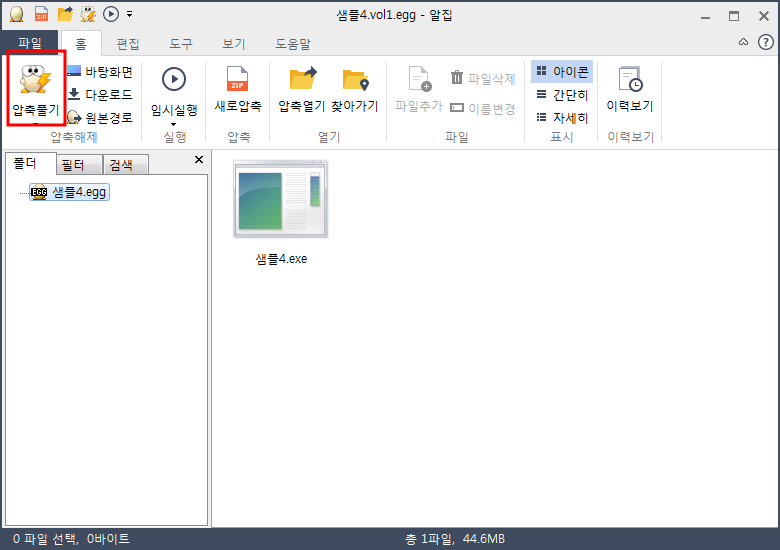Run the 임시실행 temporary execute button
This screenshot has height=550, width=780.
174,91
